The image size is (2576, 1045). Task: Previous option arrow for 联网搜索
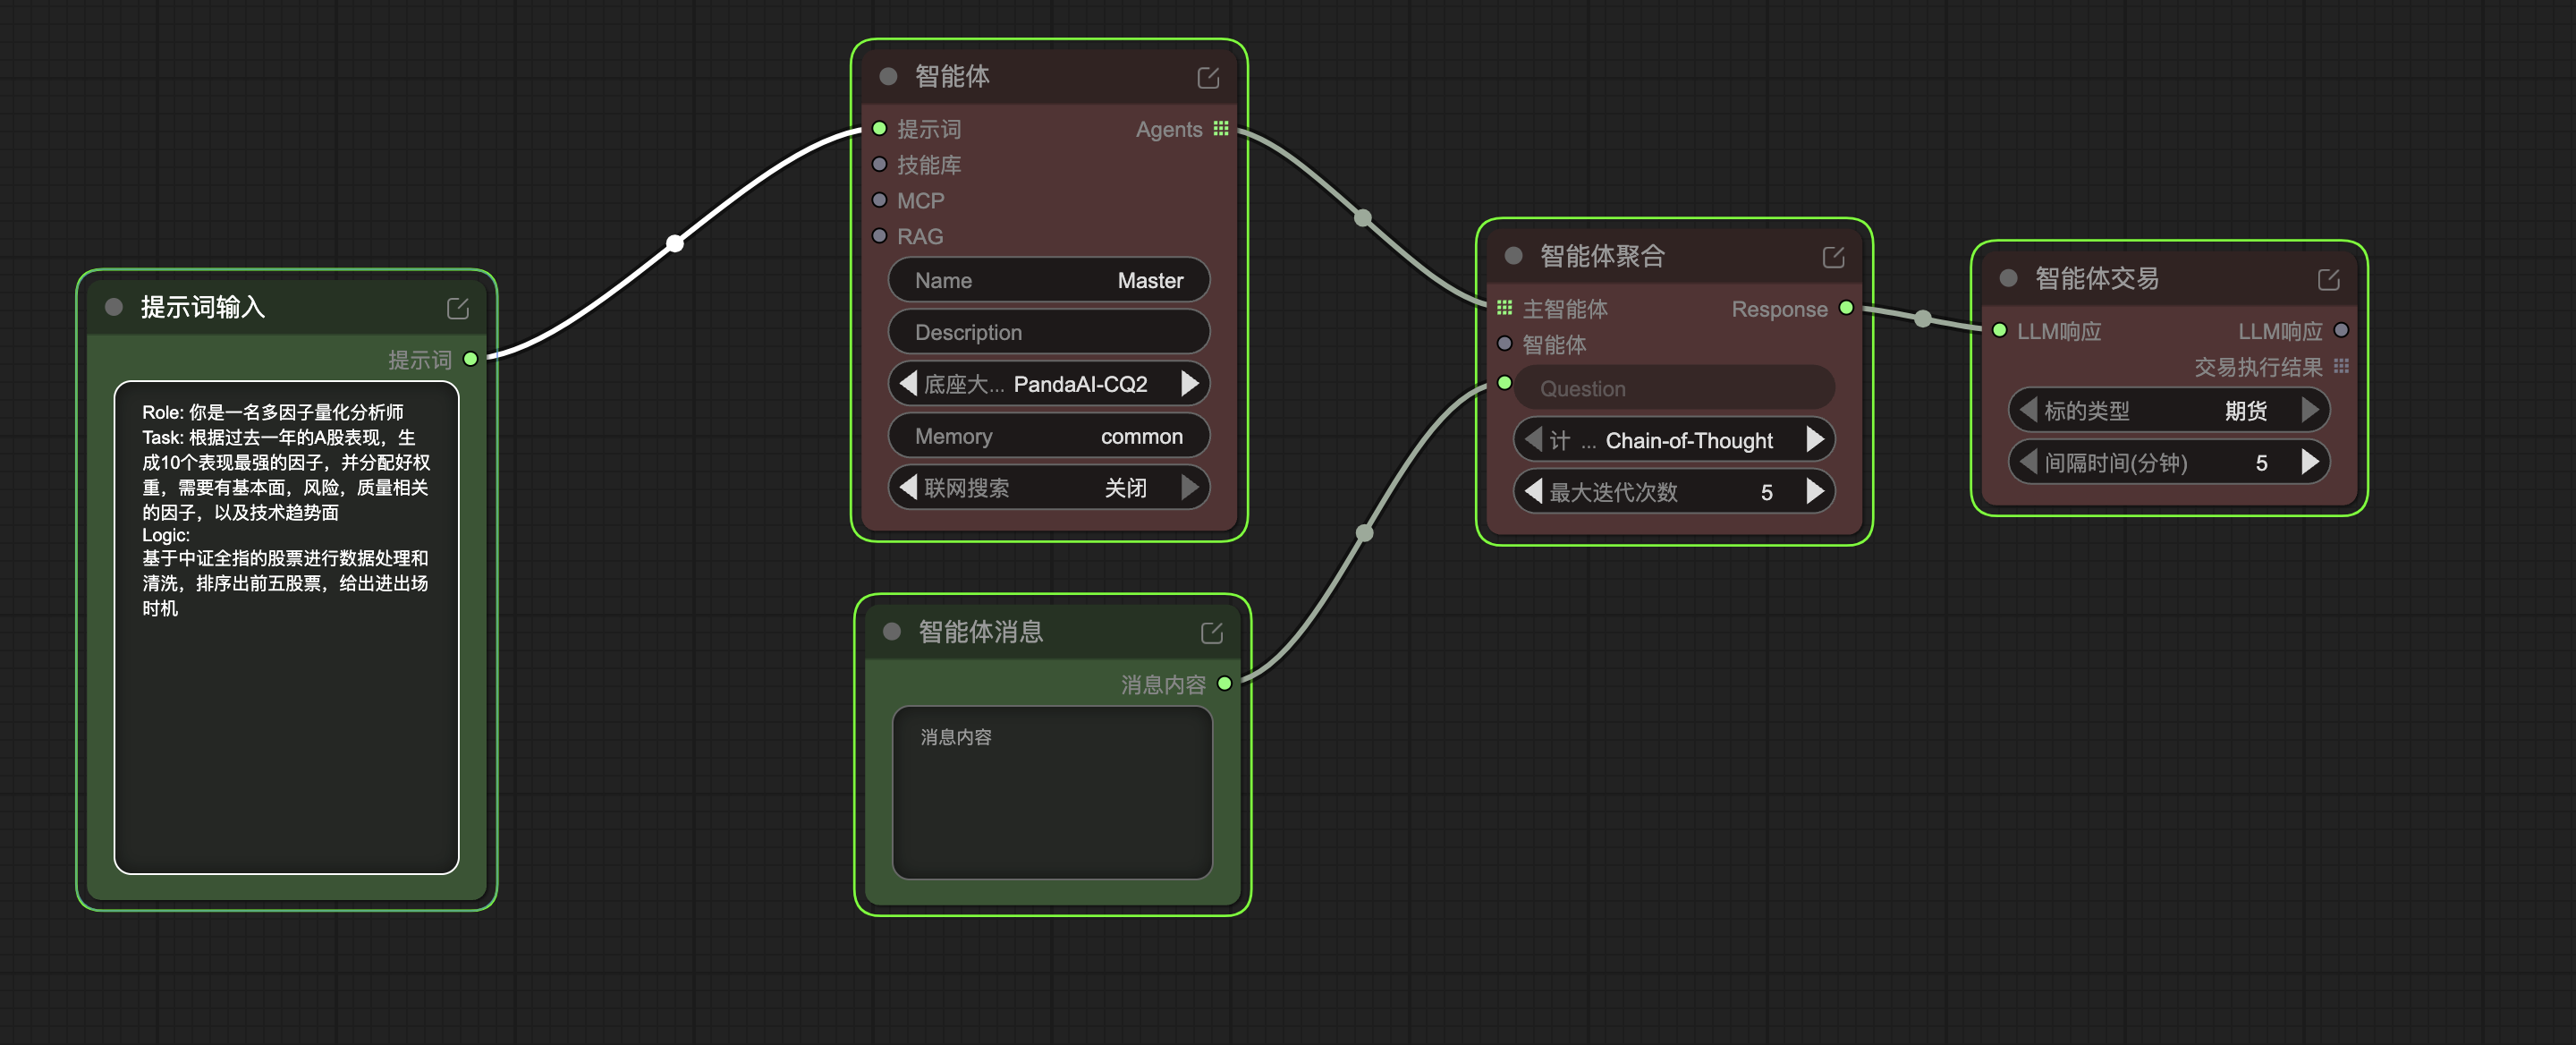908,487
